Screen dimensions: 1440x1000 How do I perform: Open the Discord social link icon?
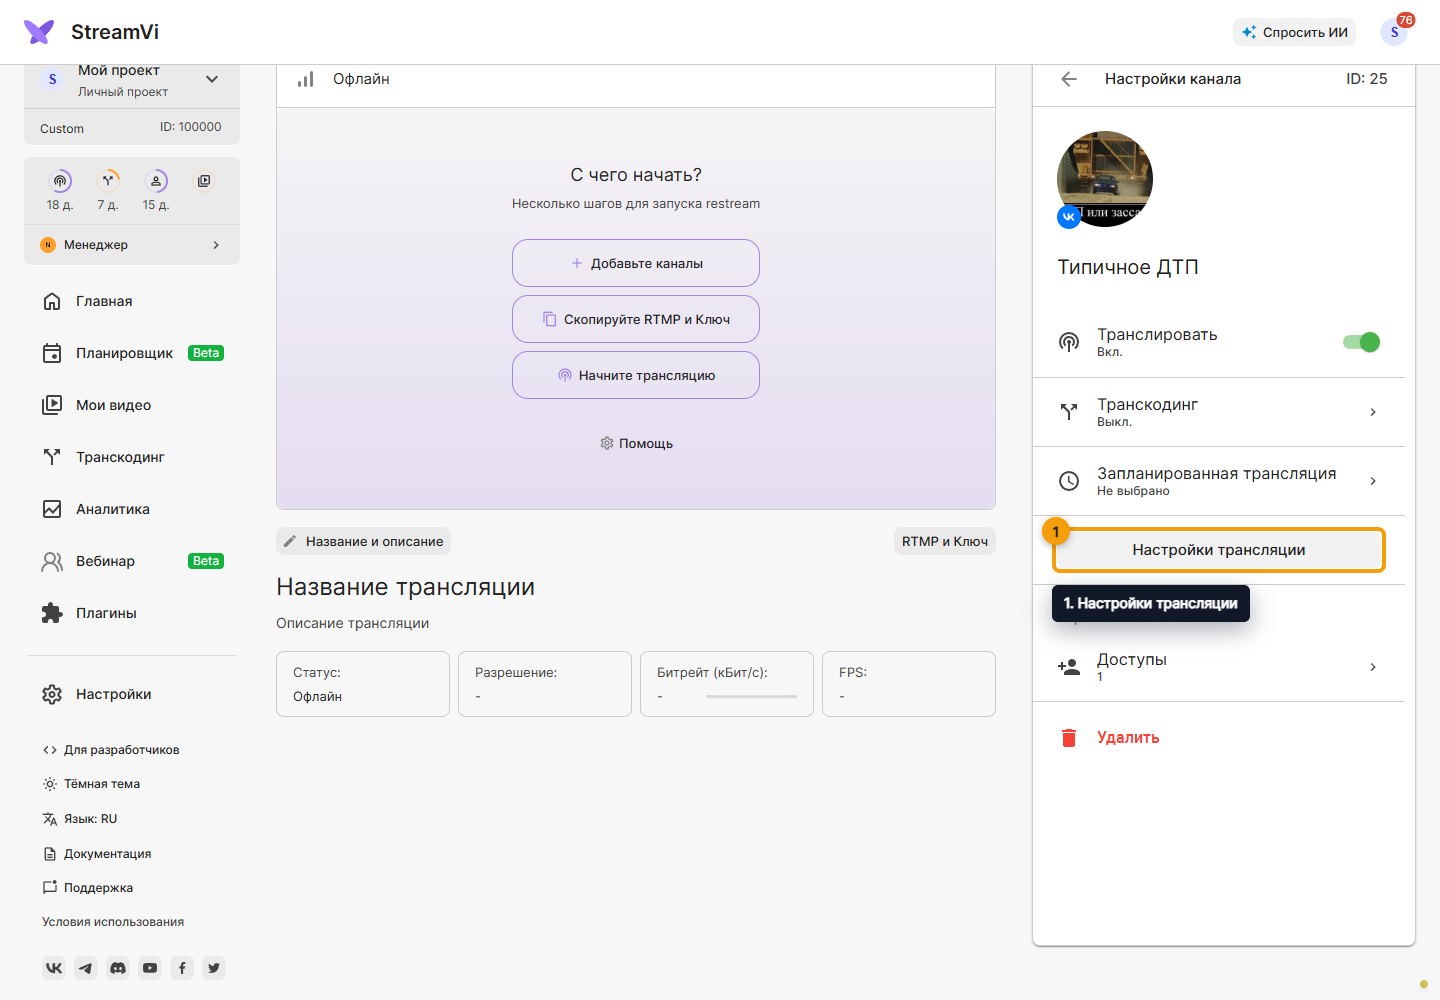point(118,968)
